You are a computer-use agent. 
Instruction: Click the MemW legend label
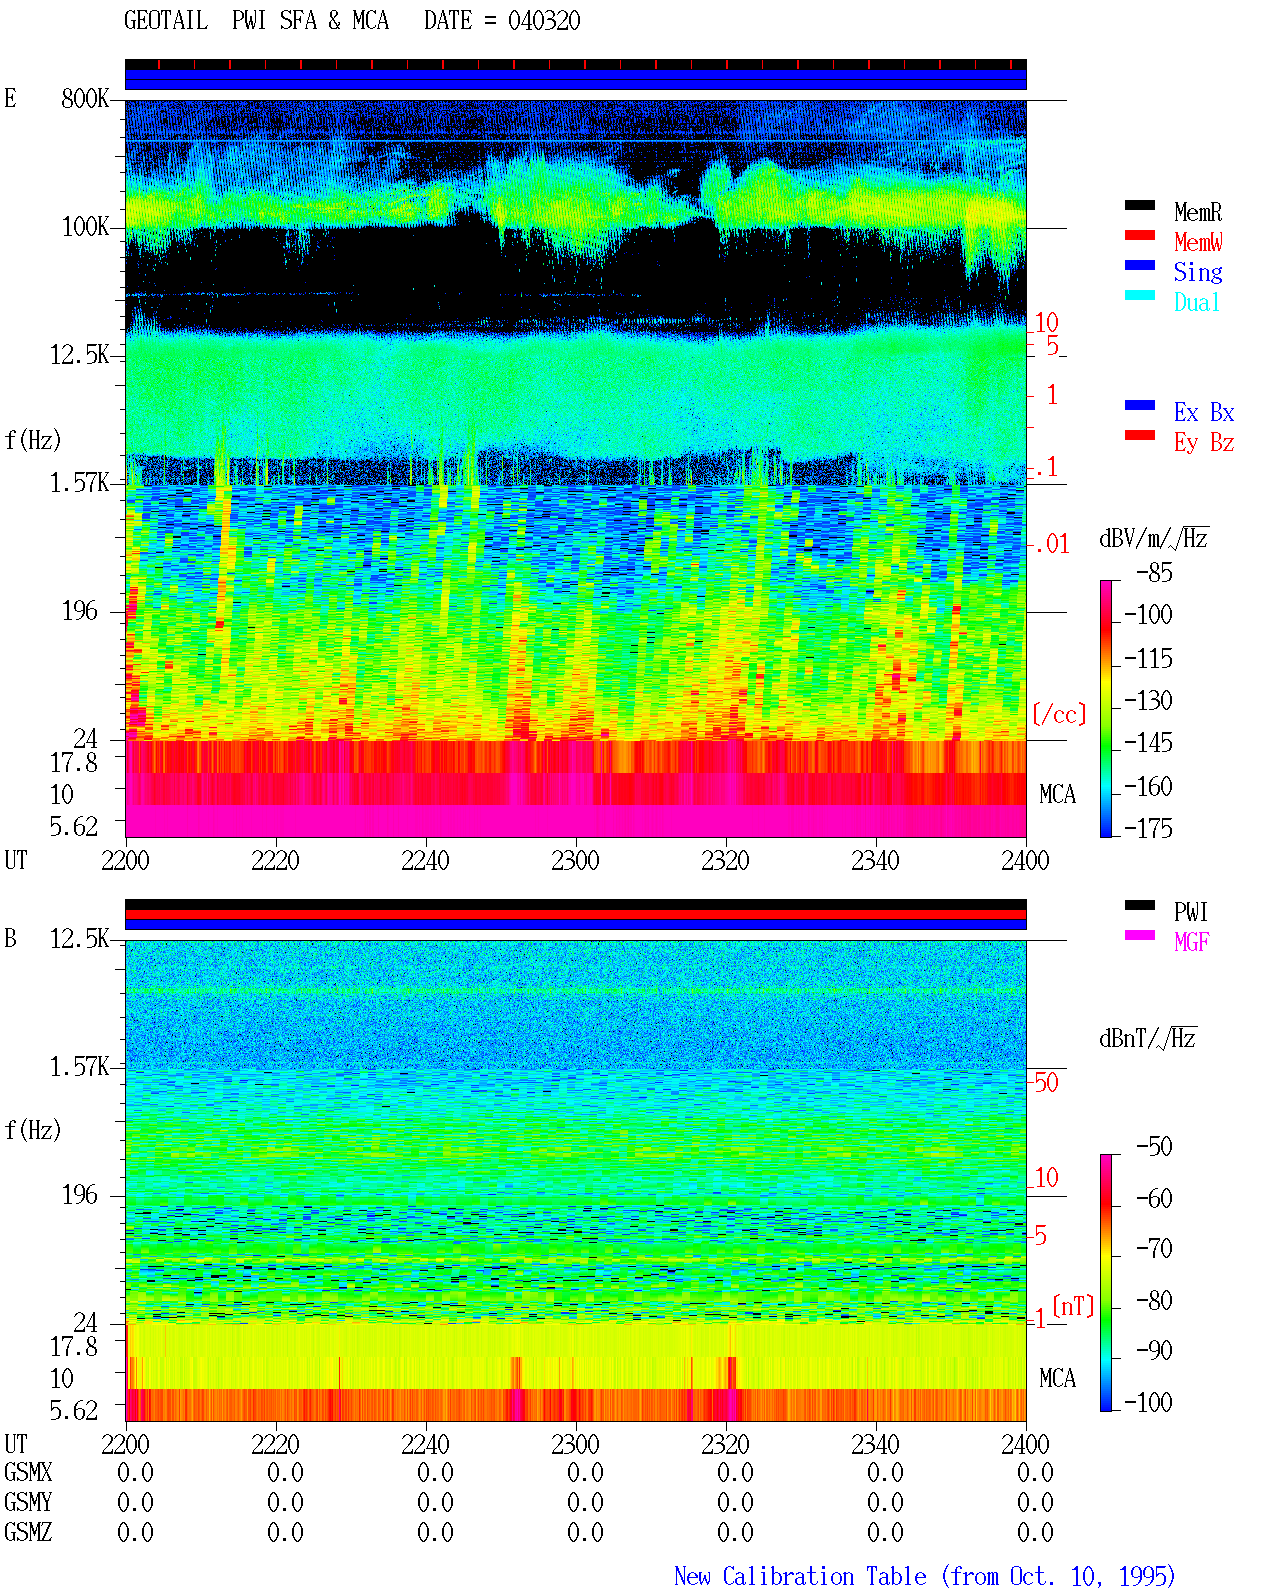tap(1198, 242)
